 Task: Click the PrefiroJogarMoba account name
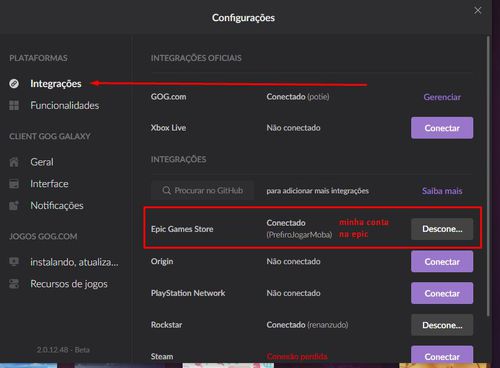click(x=299, y=235)
